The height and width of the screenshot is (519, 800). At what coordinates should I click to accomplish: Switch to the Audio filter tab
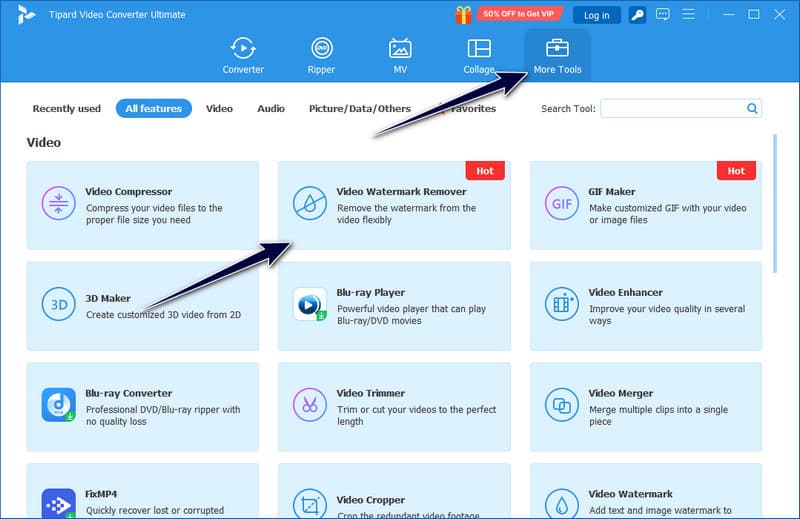tap(271, 109)
